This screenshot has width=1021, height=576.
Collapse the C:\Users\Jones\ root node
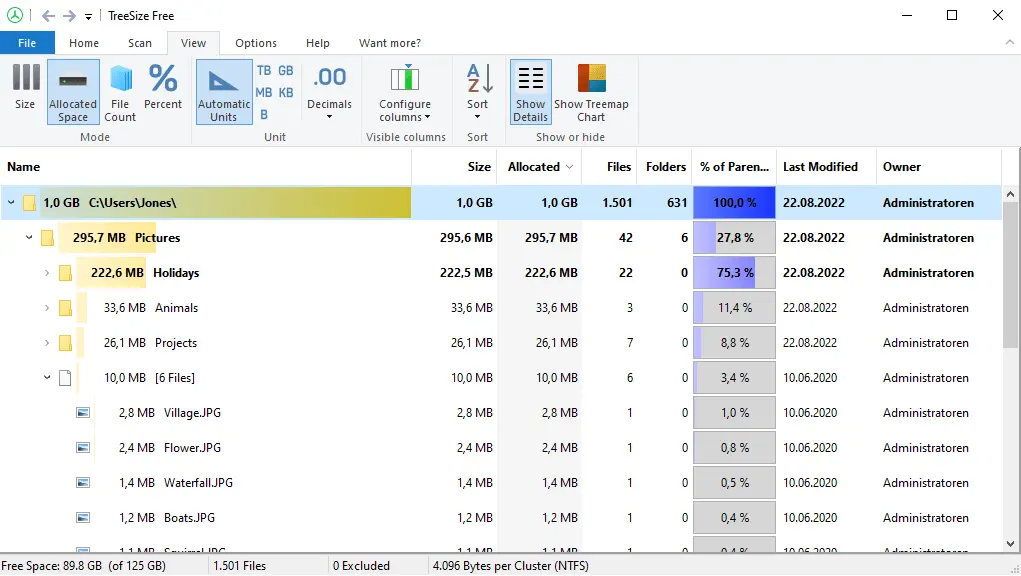point(10,202)
